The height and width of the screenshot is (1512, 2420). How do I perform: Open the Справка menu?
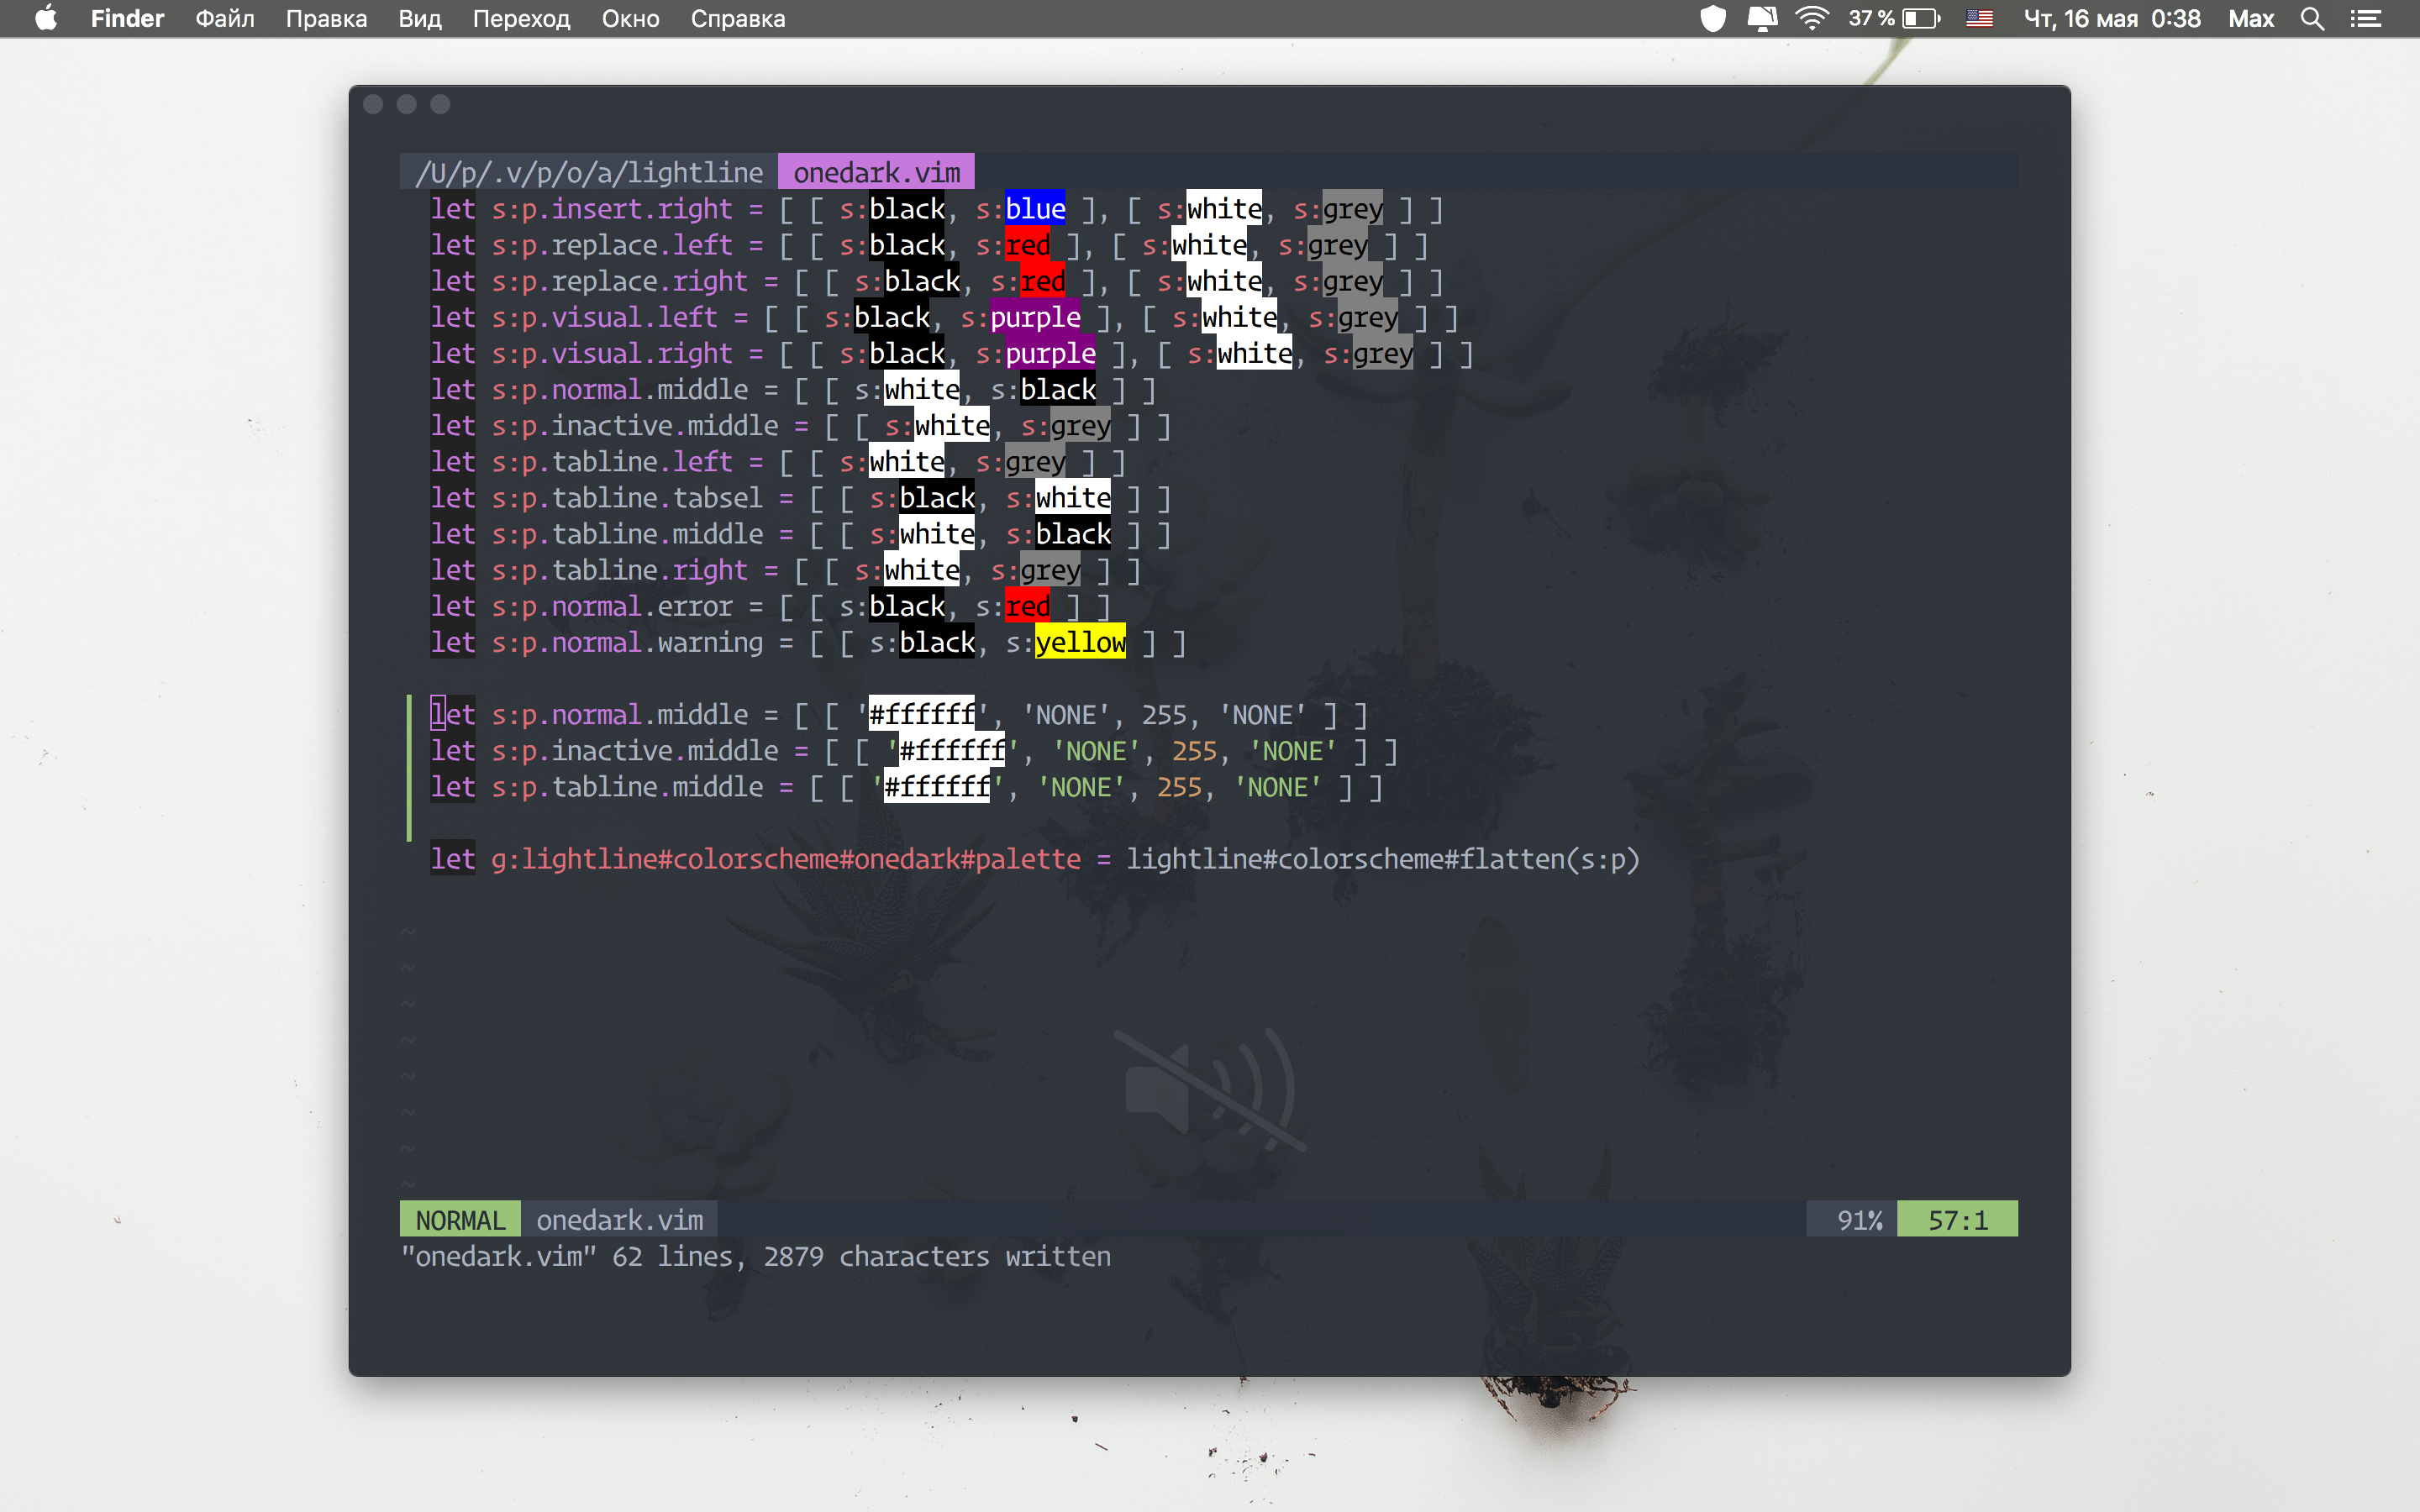point(738,18)
